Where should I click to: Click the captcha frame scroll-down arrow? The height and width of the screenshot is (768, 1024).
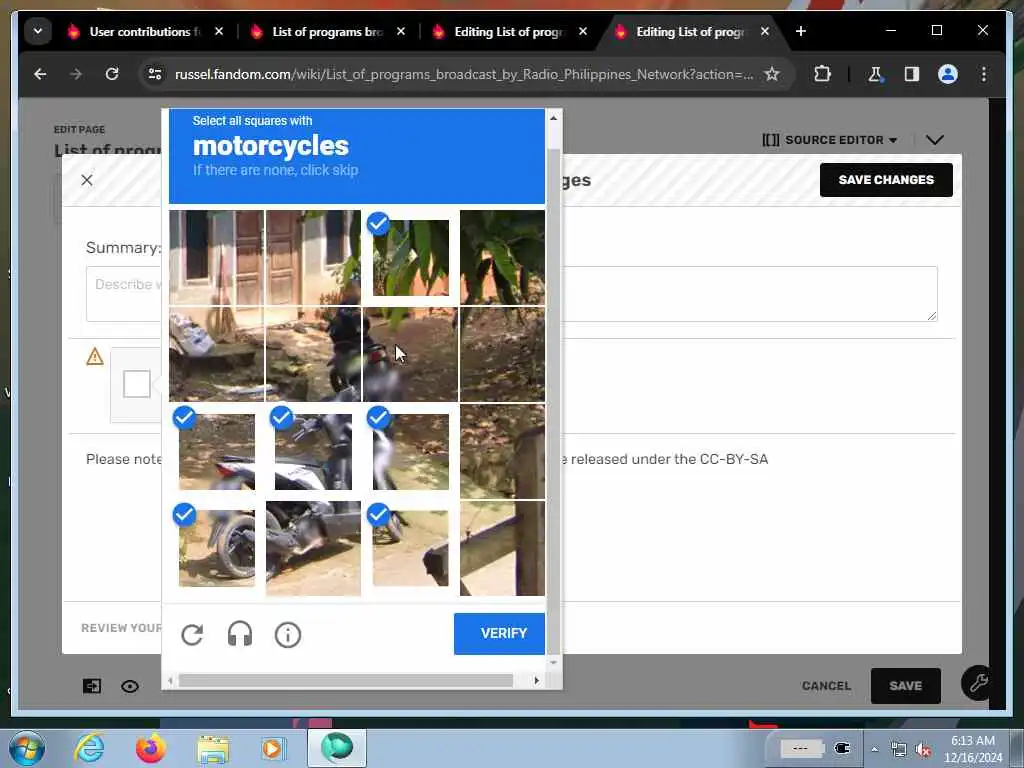(x=553, y=662)
